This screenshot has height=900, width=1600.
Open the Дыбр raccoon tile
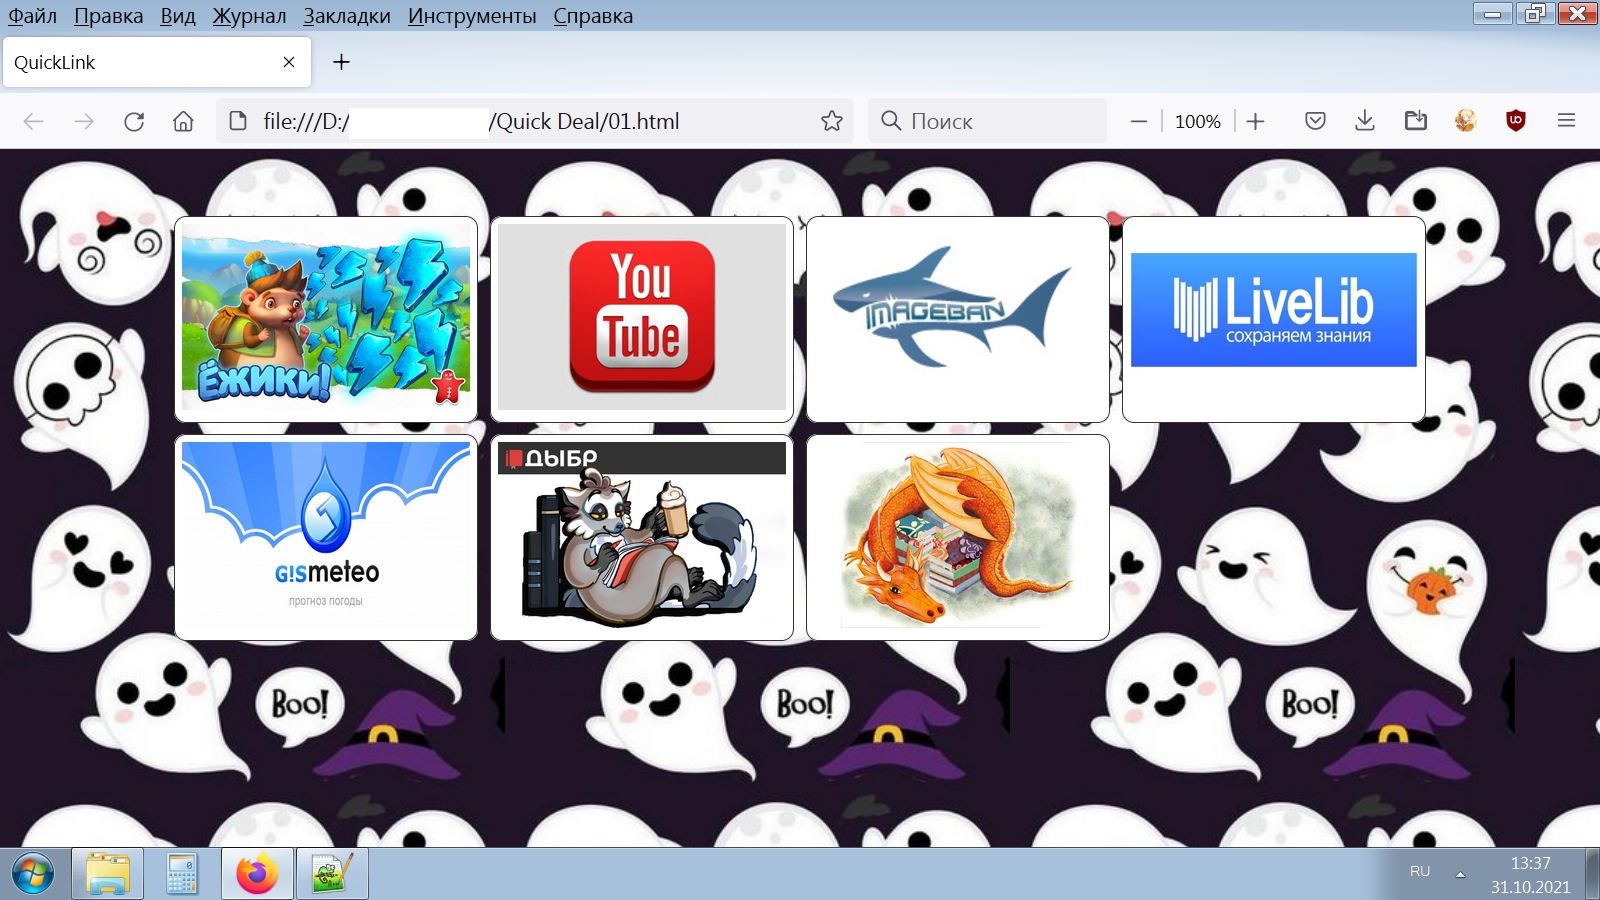click(642, 537)
